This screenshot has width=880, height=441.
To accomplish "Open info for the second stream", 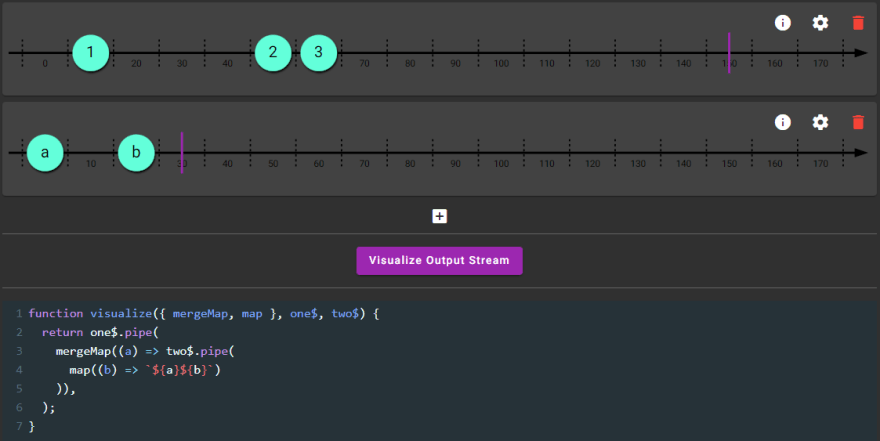I will 782,122.
